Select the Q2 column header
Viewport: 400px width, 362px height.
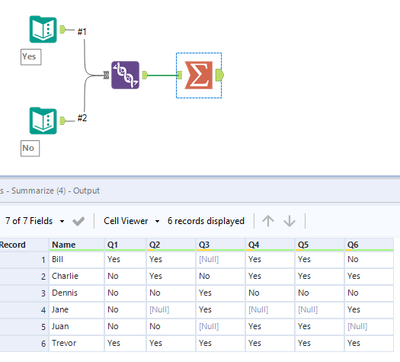point(171,245)
